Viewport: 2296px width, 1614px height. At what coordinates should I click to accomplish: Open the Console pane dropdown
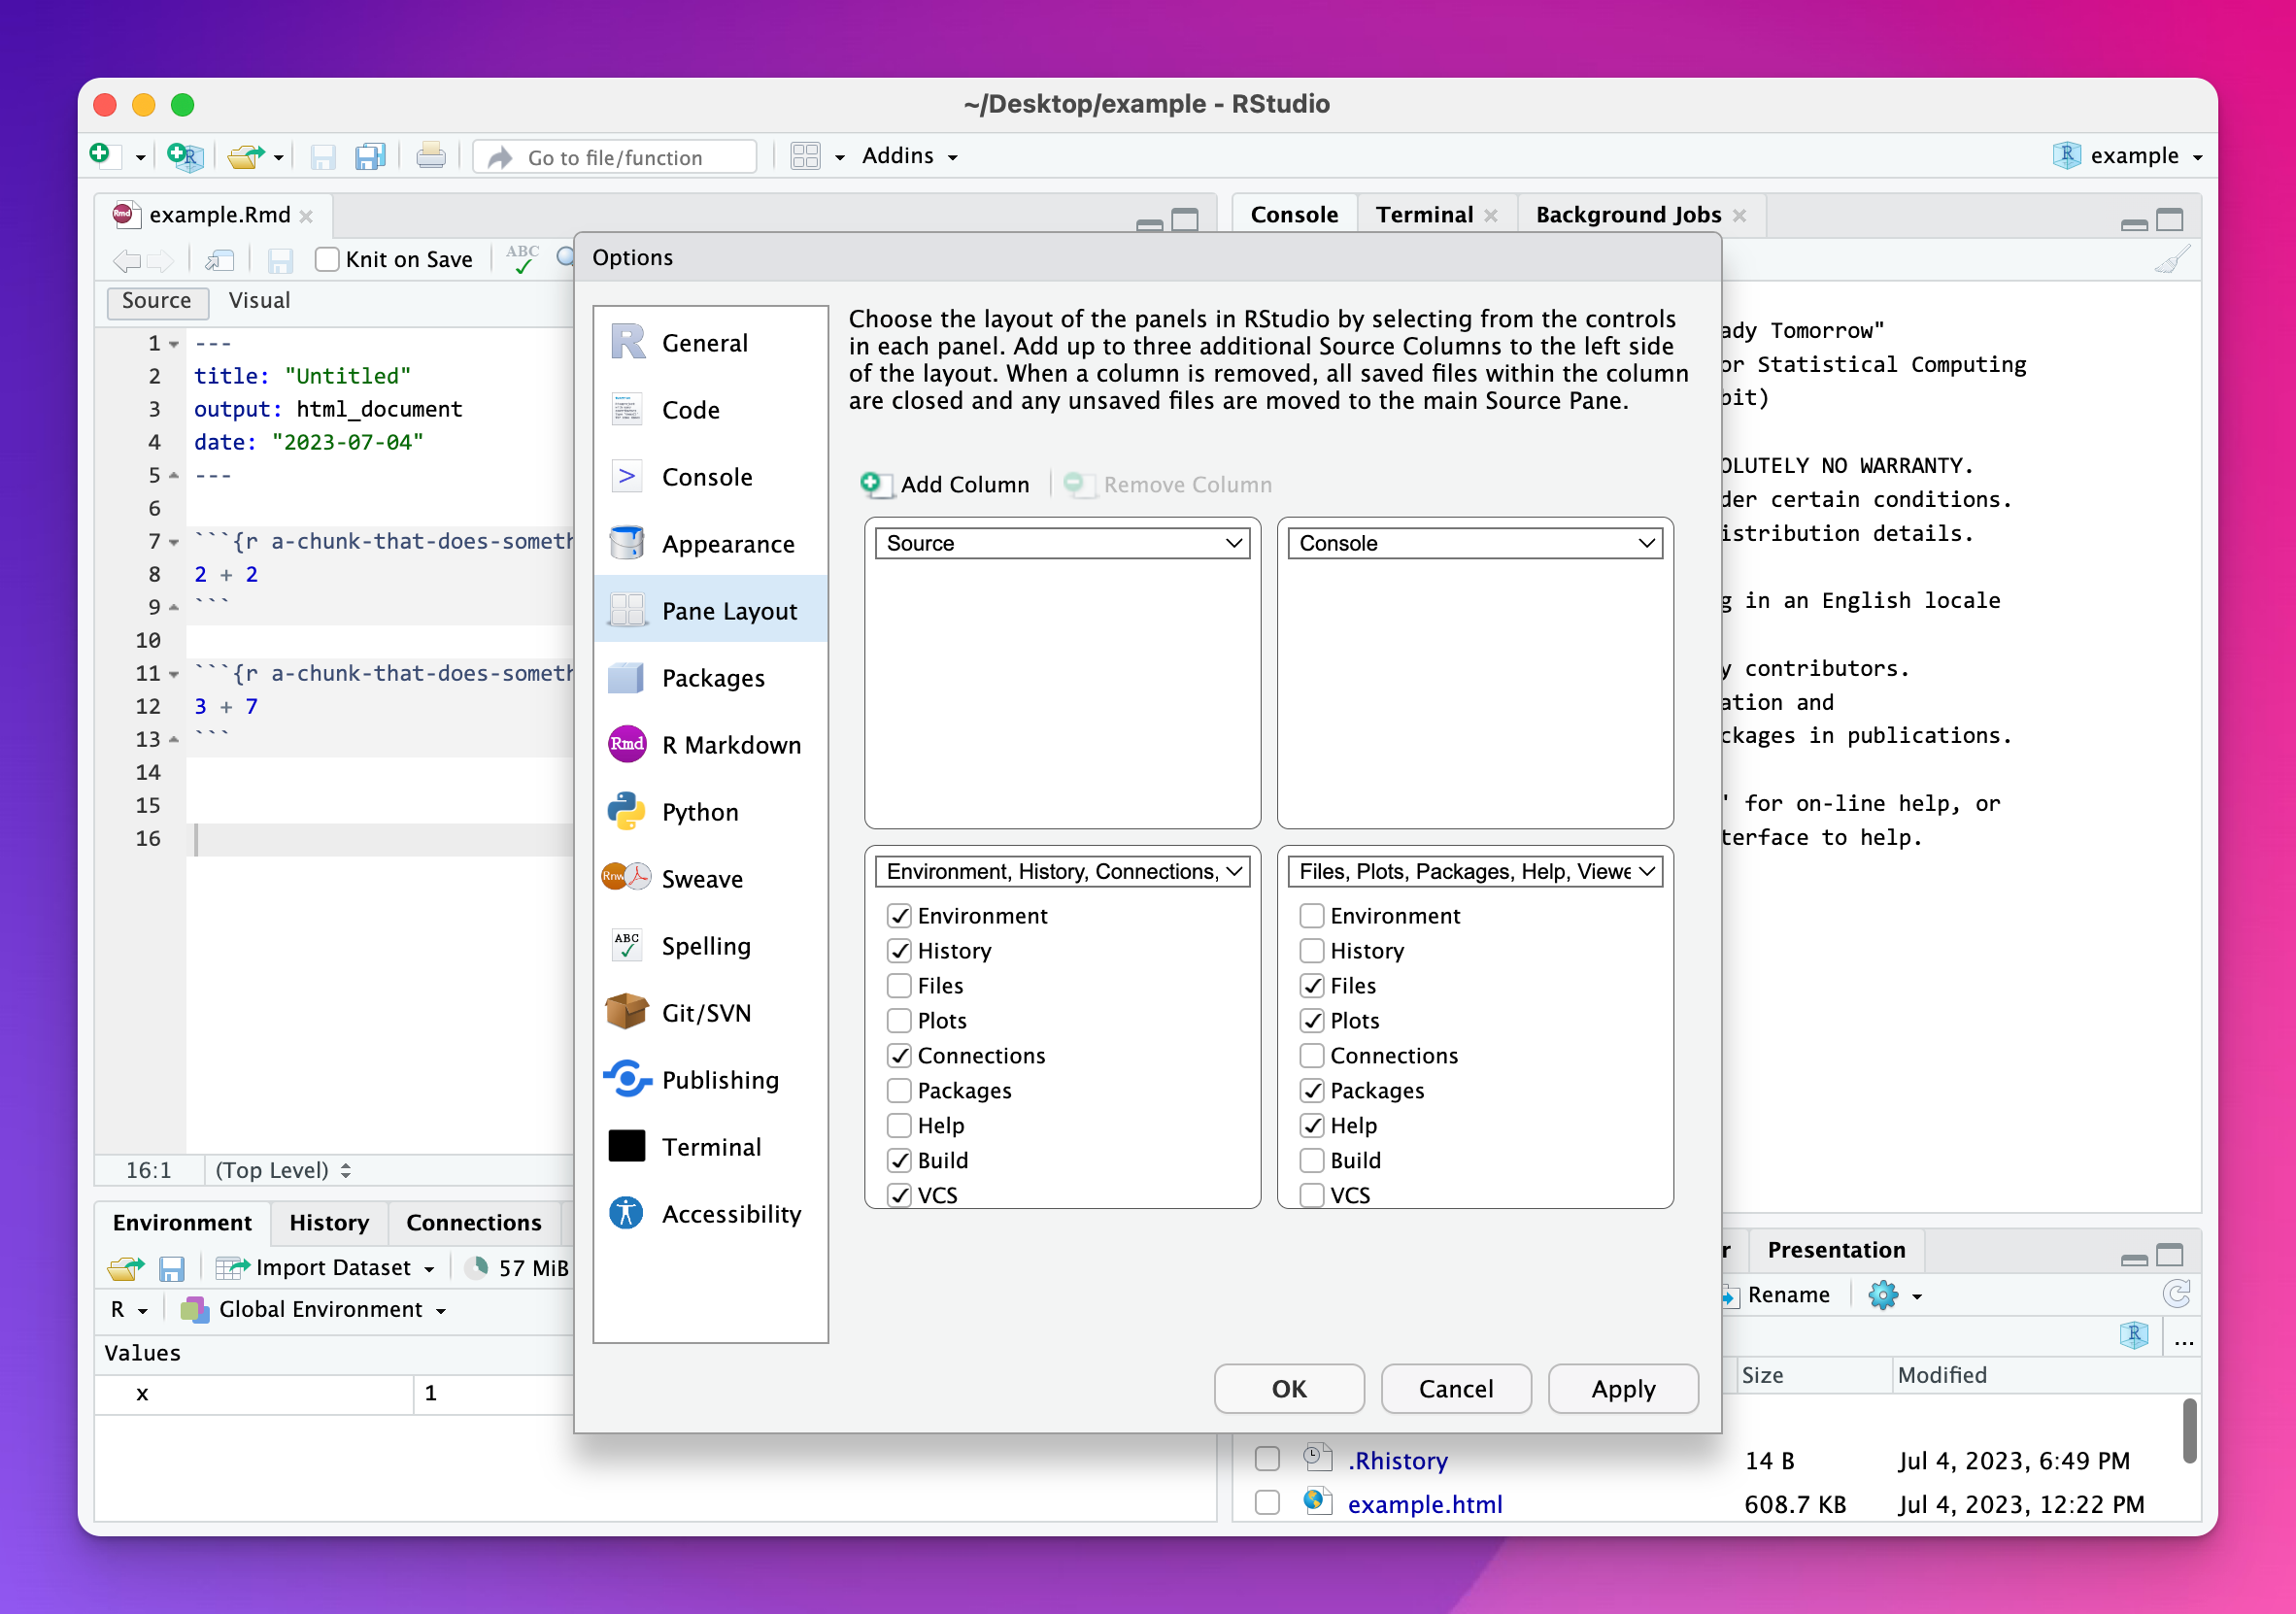(1475, 543)
